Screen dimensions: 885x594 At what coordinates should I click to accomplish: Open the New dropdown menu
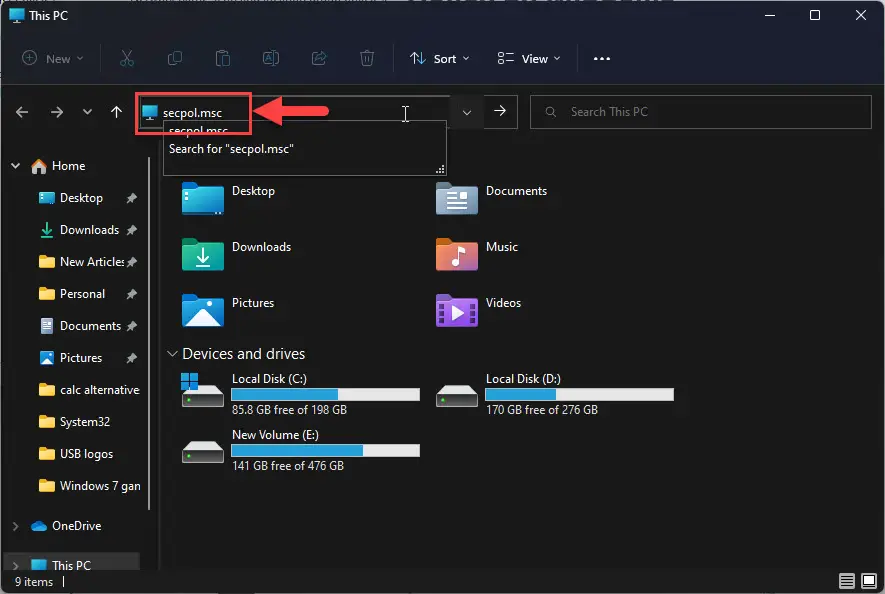[x=52, y=58]
